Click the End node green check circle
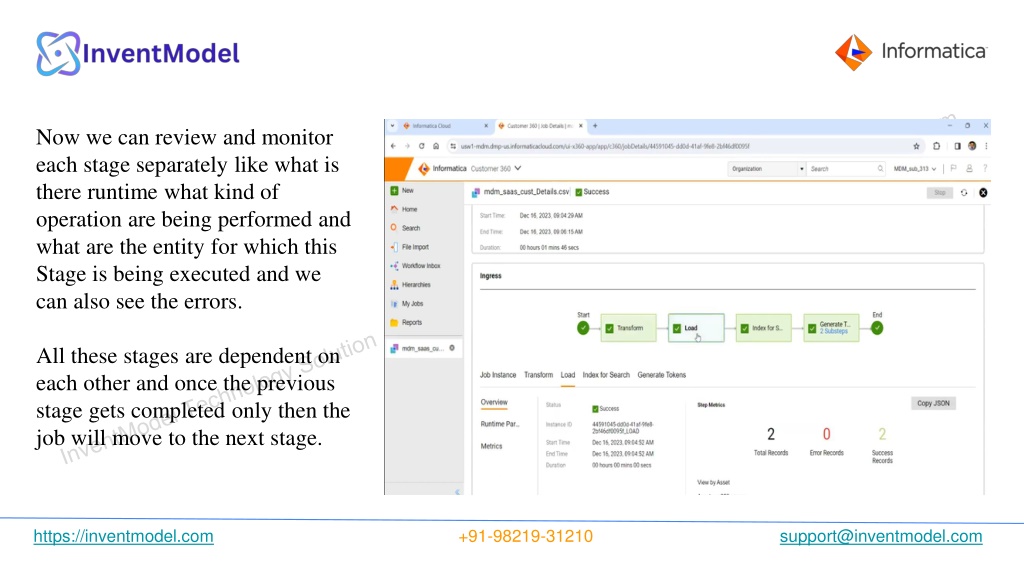This screenshot has height=576, width=1024. tap(877, 328)
